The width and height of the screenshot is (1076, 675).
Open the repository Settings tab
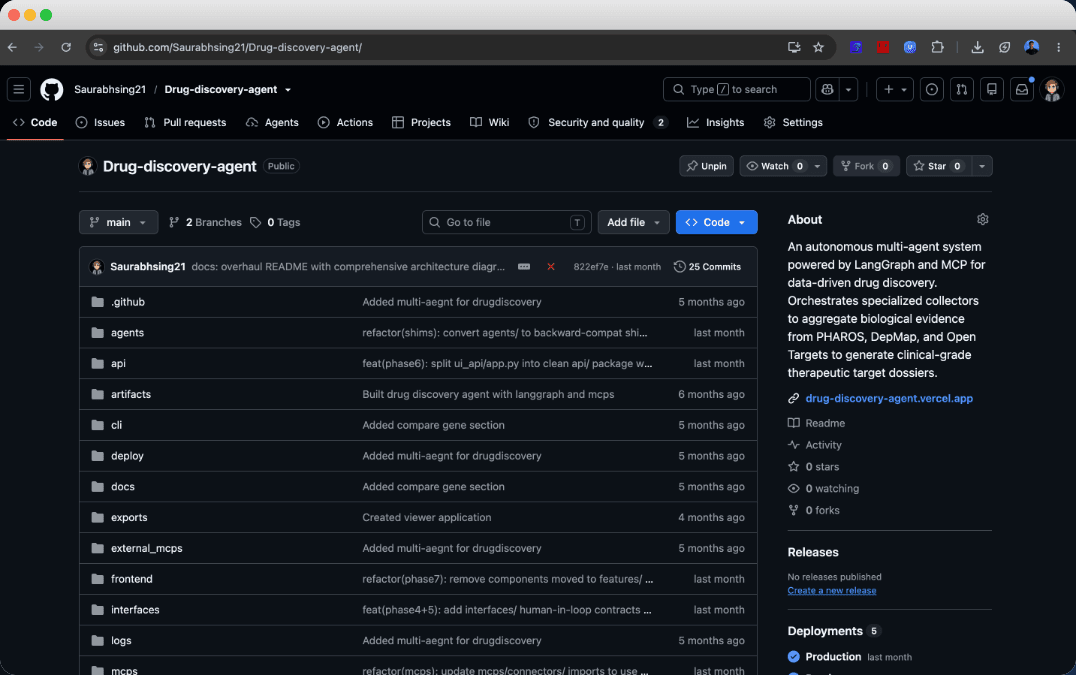point(793,122)
